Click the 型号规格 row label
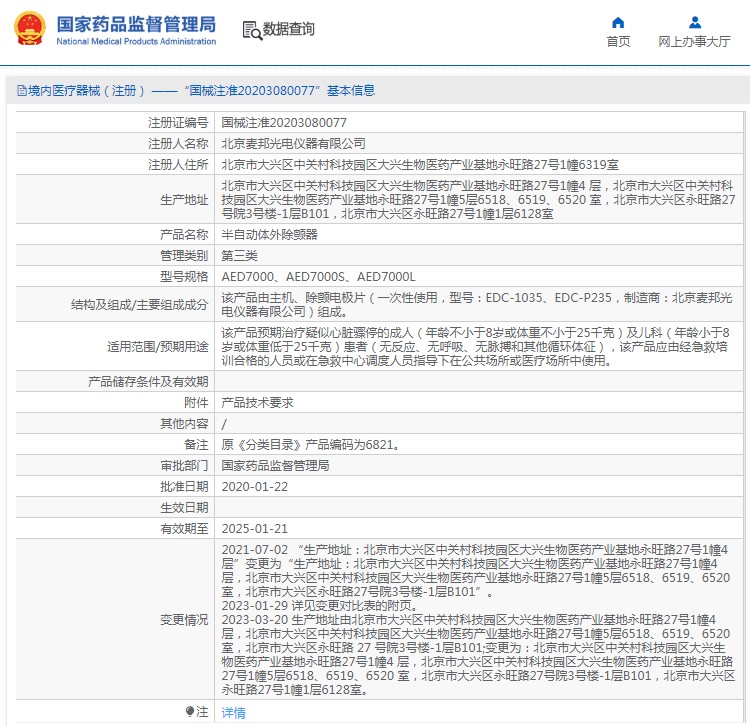Screen dimensions: 750x726 click(184, 276)
